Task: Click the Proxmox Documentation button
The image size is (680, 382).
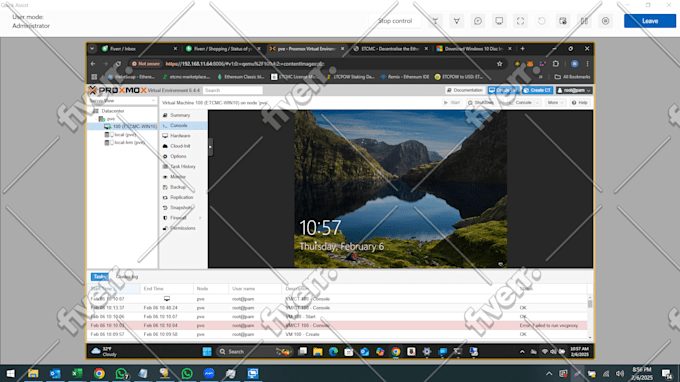Action: point(464,90)
